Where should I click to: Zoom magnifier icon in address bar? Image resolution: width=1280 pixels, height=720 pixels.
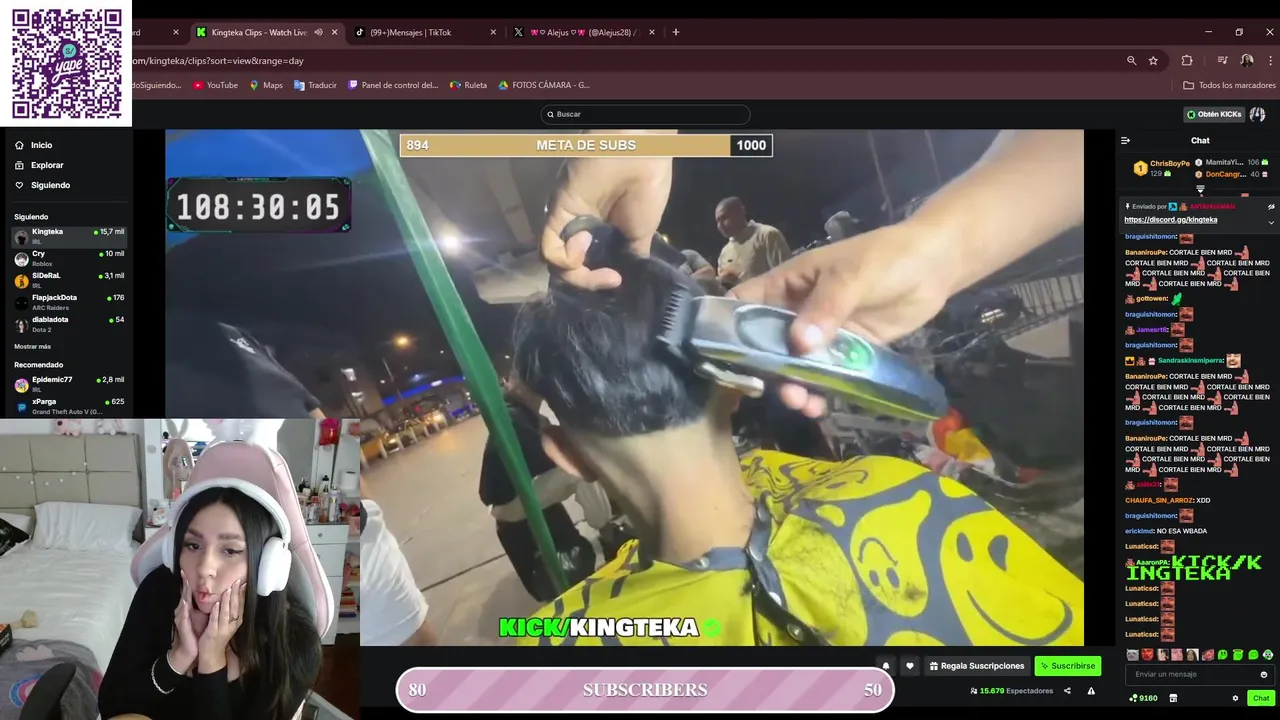tap(1131, 60)
